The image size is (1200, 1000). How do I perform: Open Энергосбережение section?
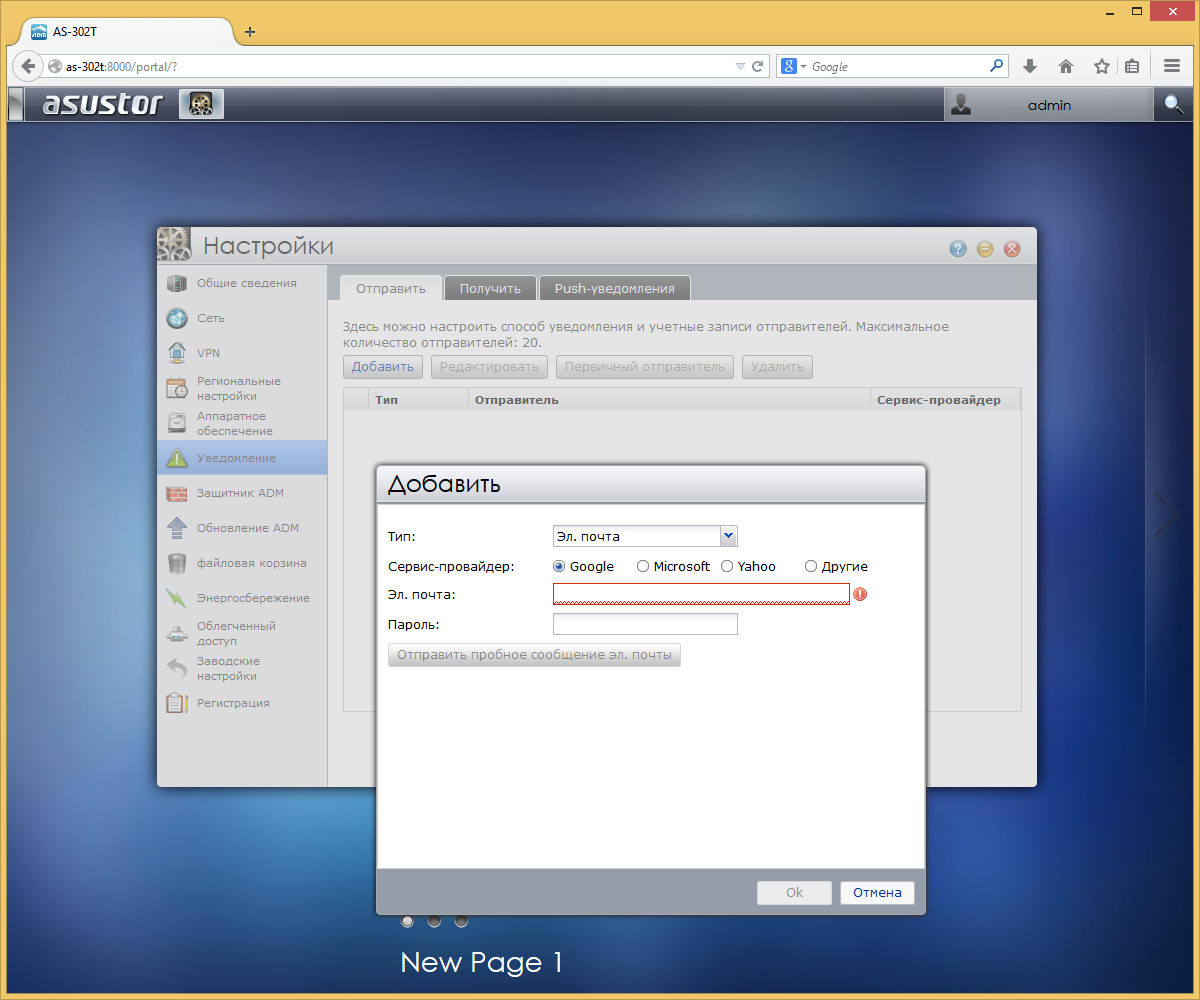pyautogui.click(x=242, y=598)
